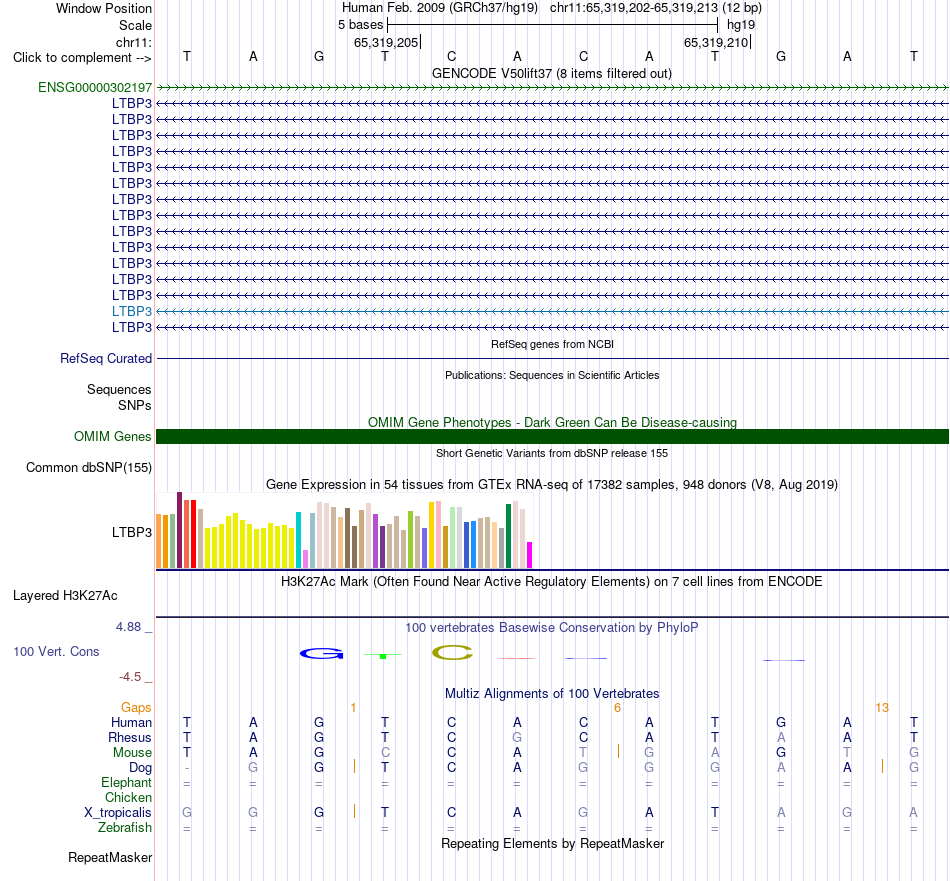Click 'Multiz Alignments of 100 Vertebrates' title
Viewport: 950px width, 881px height.
pos(552,693)
